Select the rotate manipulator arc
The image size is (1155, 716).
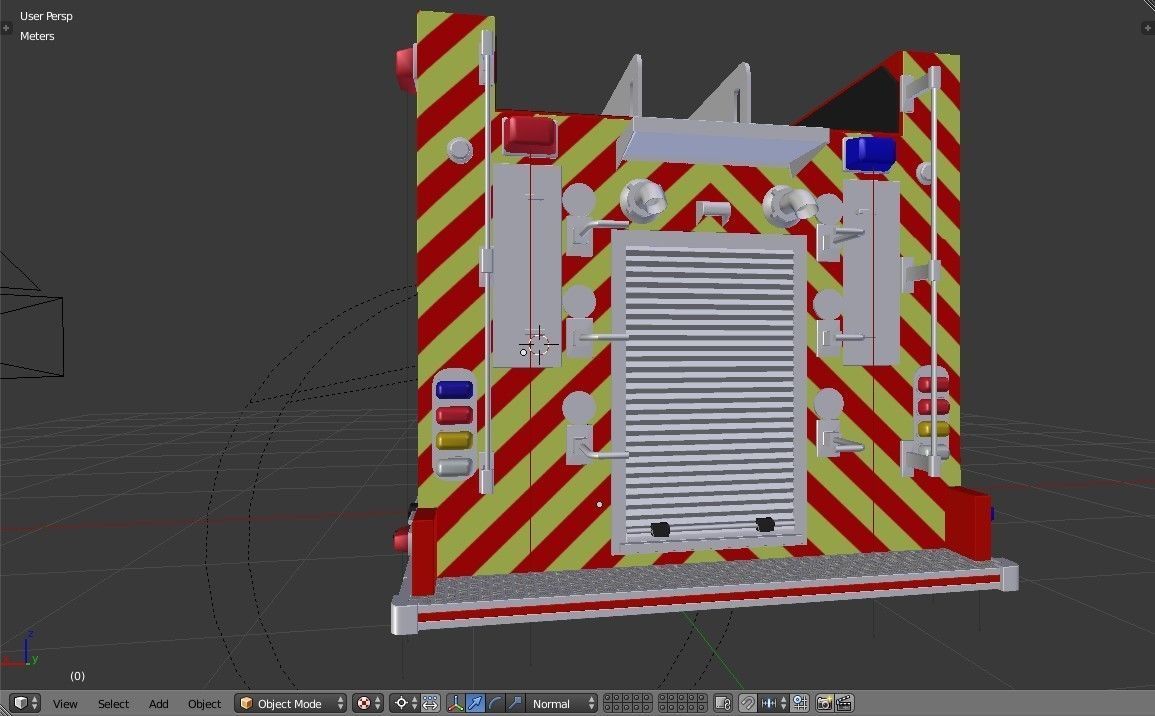click(x=495, y=703)
